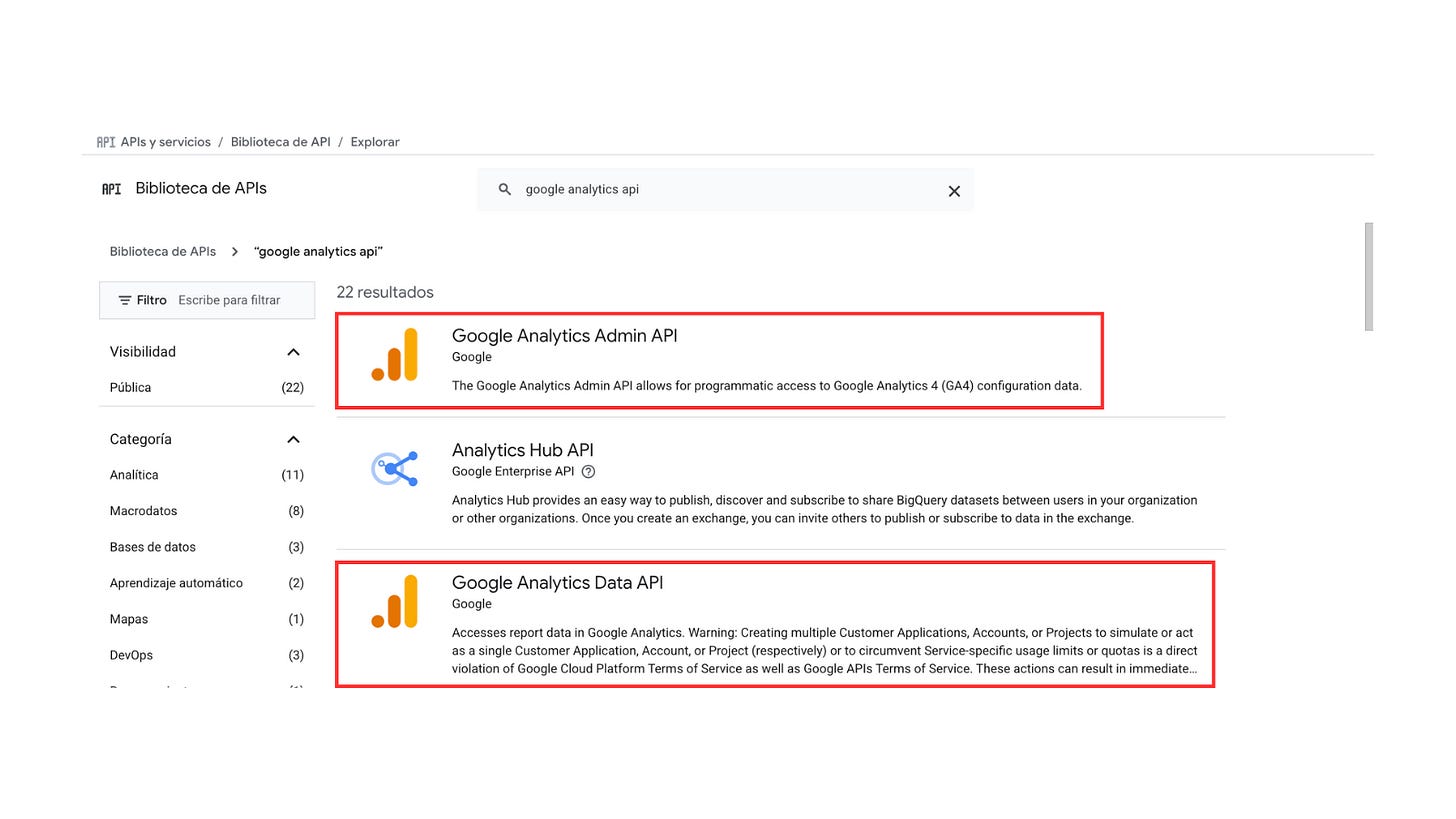
Task: Filter by Aprendizaje automático category
Action: point(206,583)
